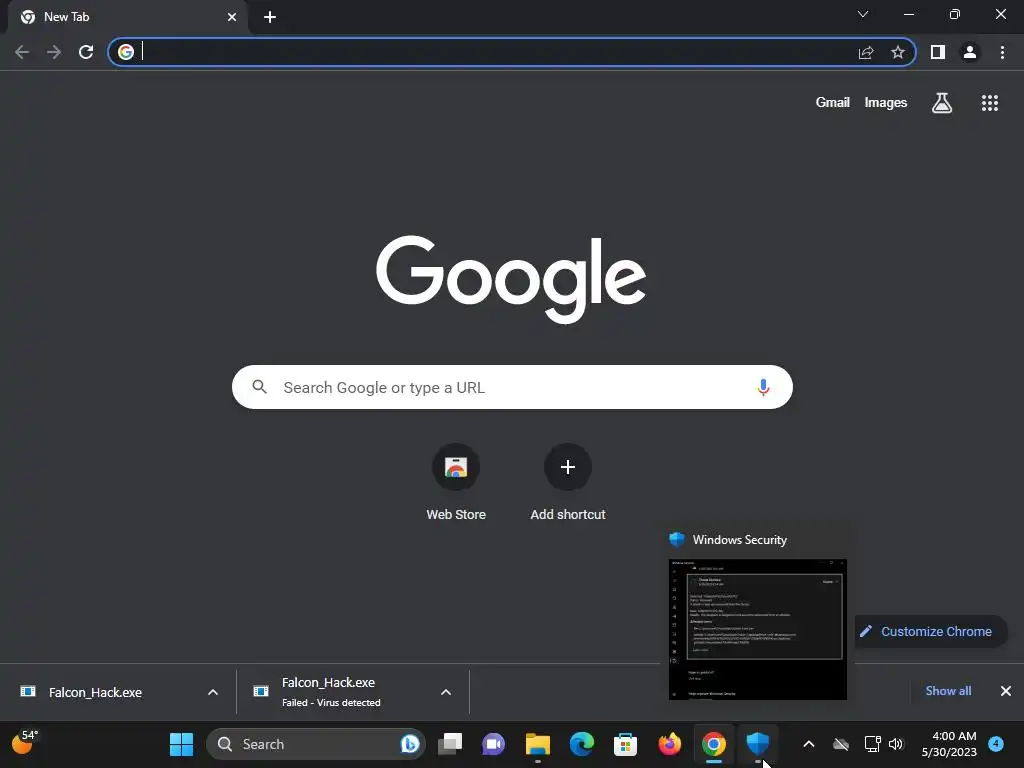Reload the page
Screen dimensions: 1024x768
[x=86, y=52]
